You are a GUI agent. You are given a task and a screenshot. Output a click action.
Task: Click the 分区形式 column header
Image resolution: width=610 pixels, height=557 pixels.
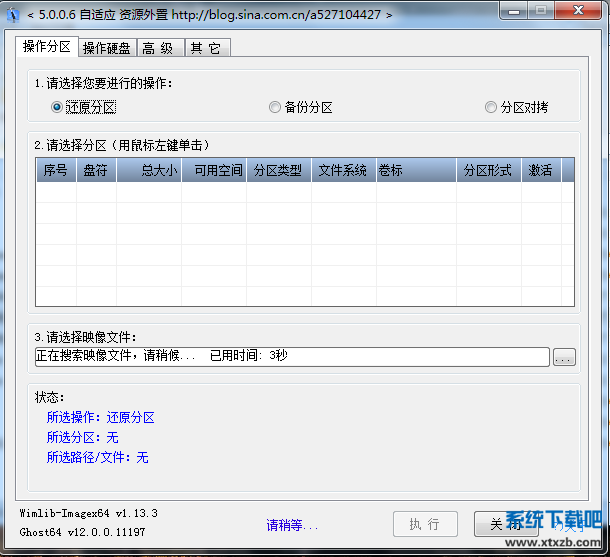489,170
